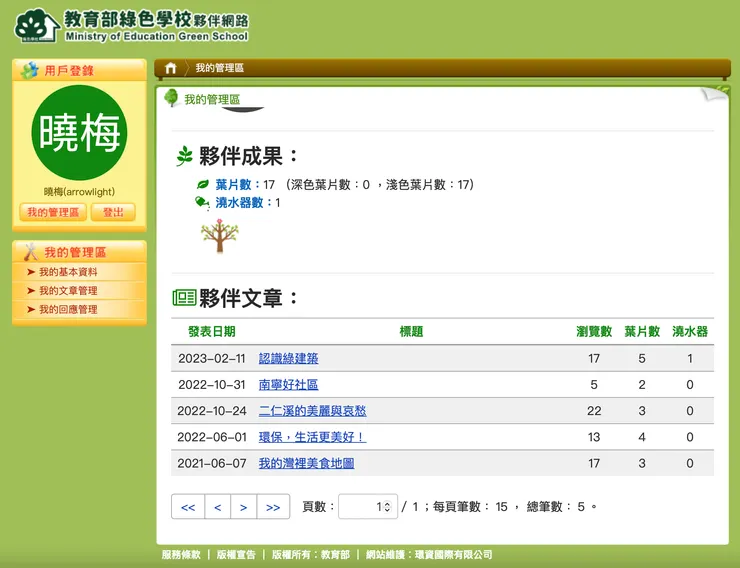Open article 南寧好社區
This screenshot has height=568, width=740.
click(288, 384)
